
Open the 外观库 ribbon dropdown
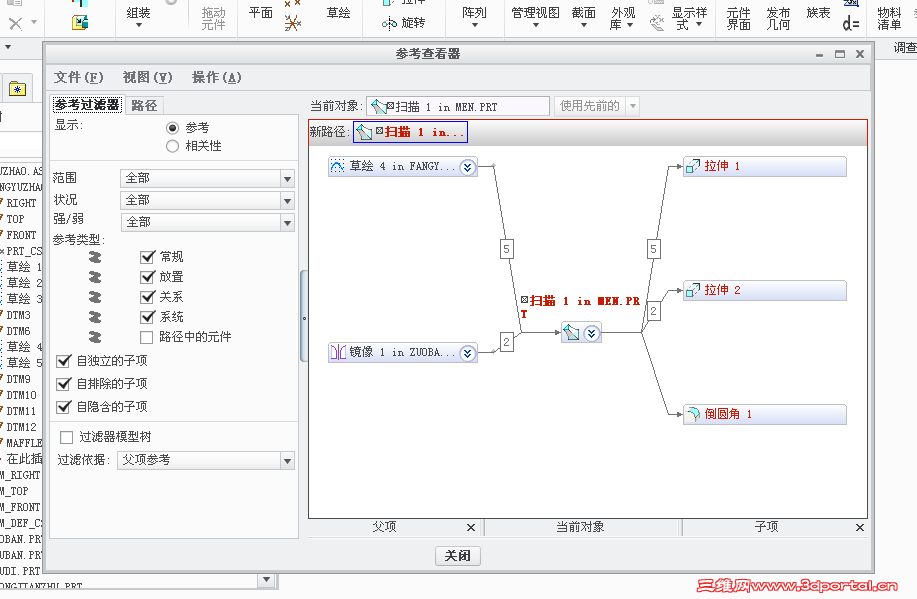623,18
